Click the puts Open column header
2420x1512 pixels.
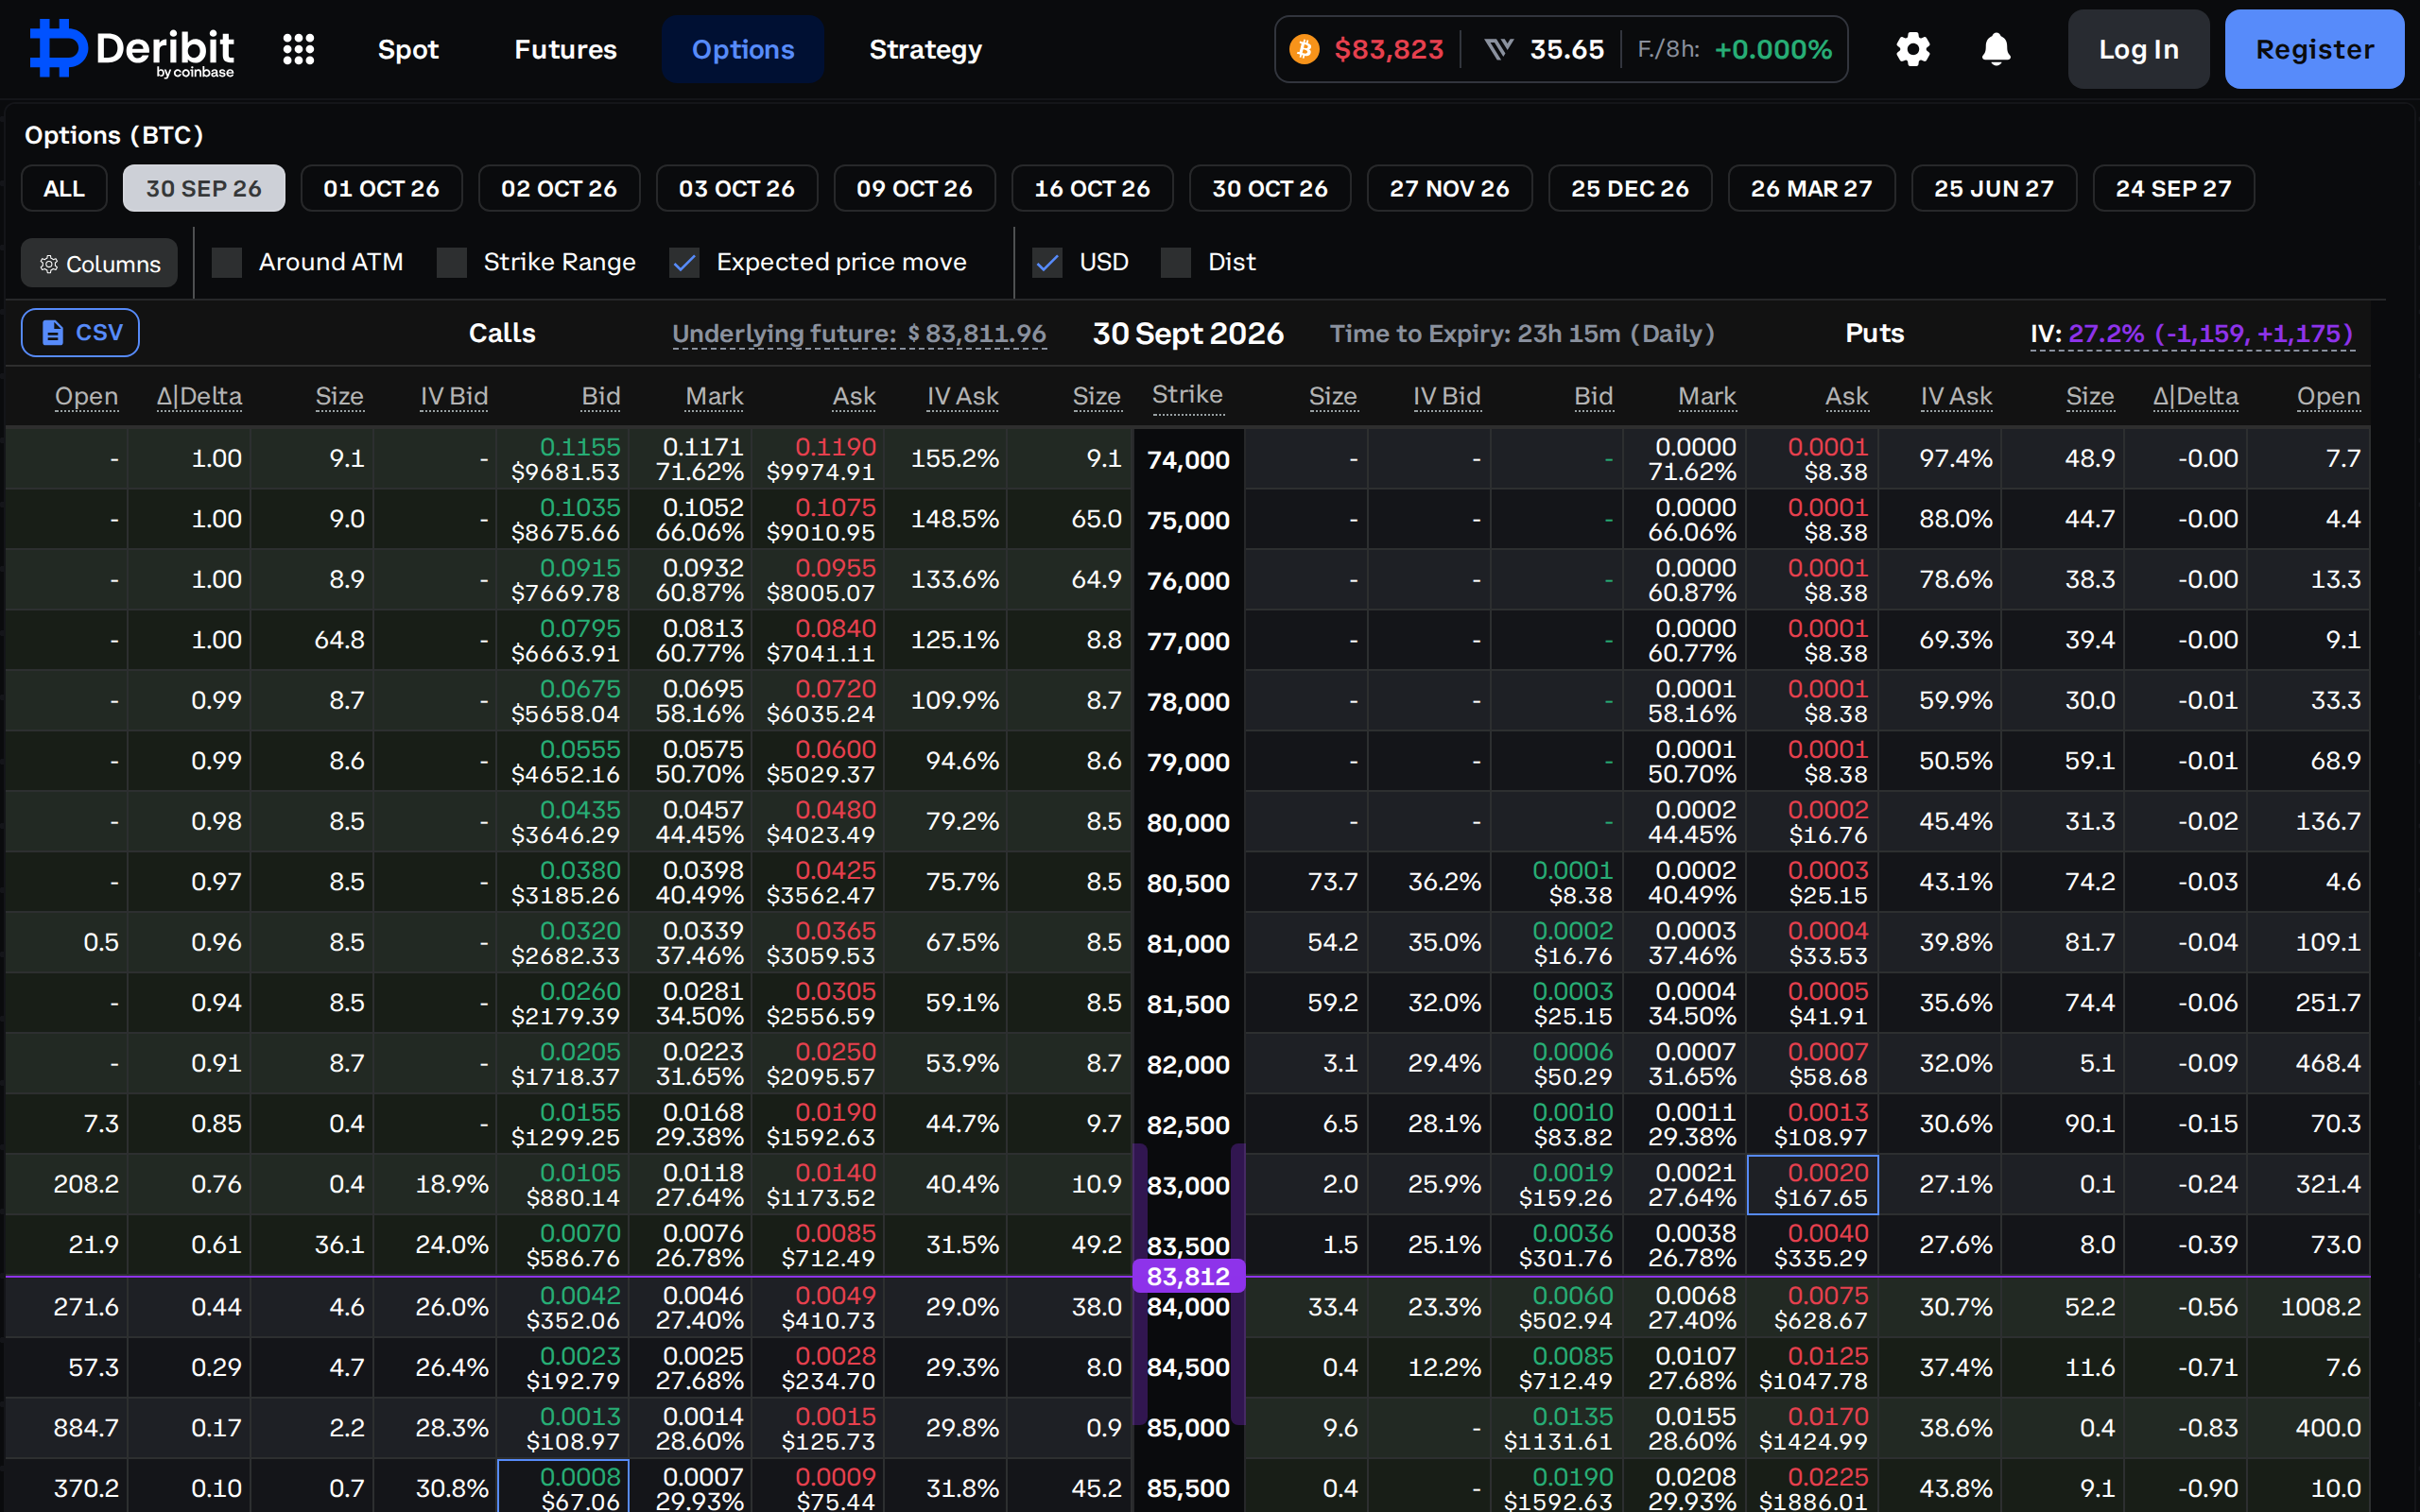2328,397
